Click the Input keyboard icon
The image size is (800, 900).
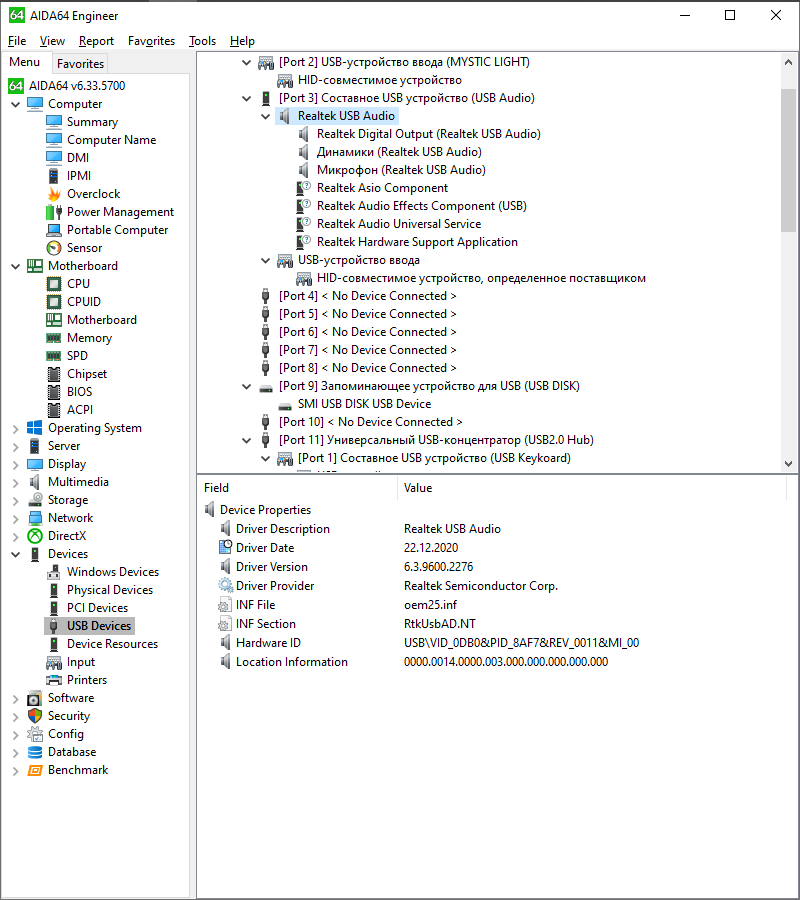54,662
